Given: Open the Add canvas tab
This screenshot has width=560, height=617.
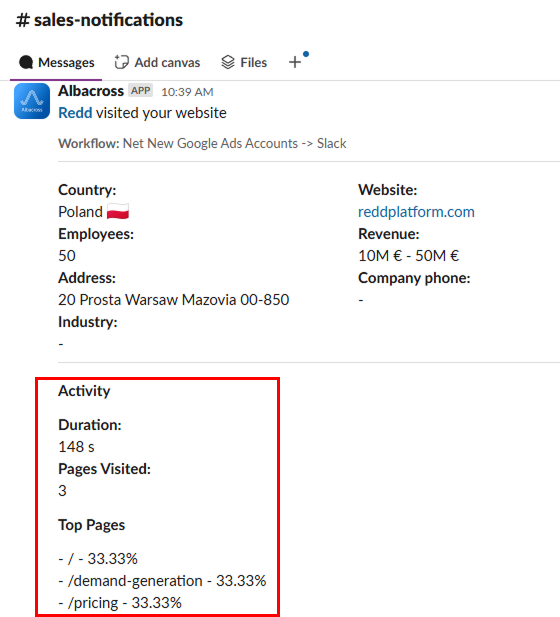Looking at the screenshot, I should pyautogui.click(x=157, y=62).
